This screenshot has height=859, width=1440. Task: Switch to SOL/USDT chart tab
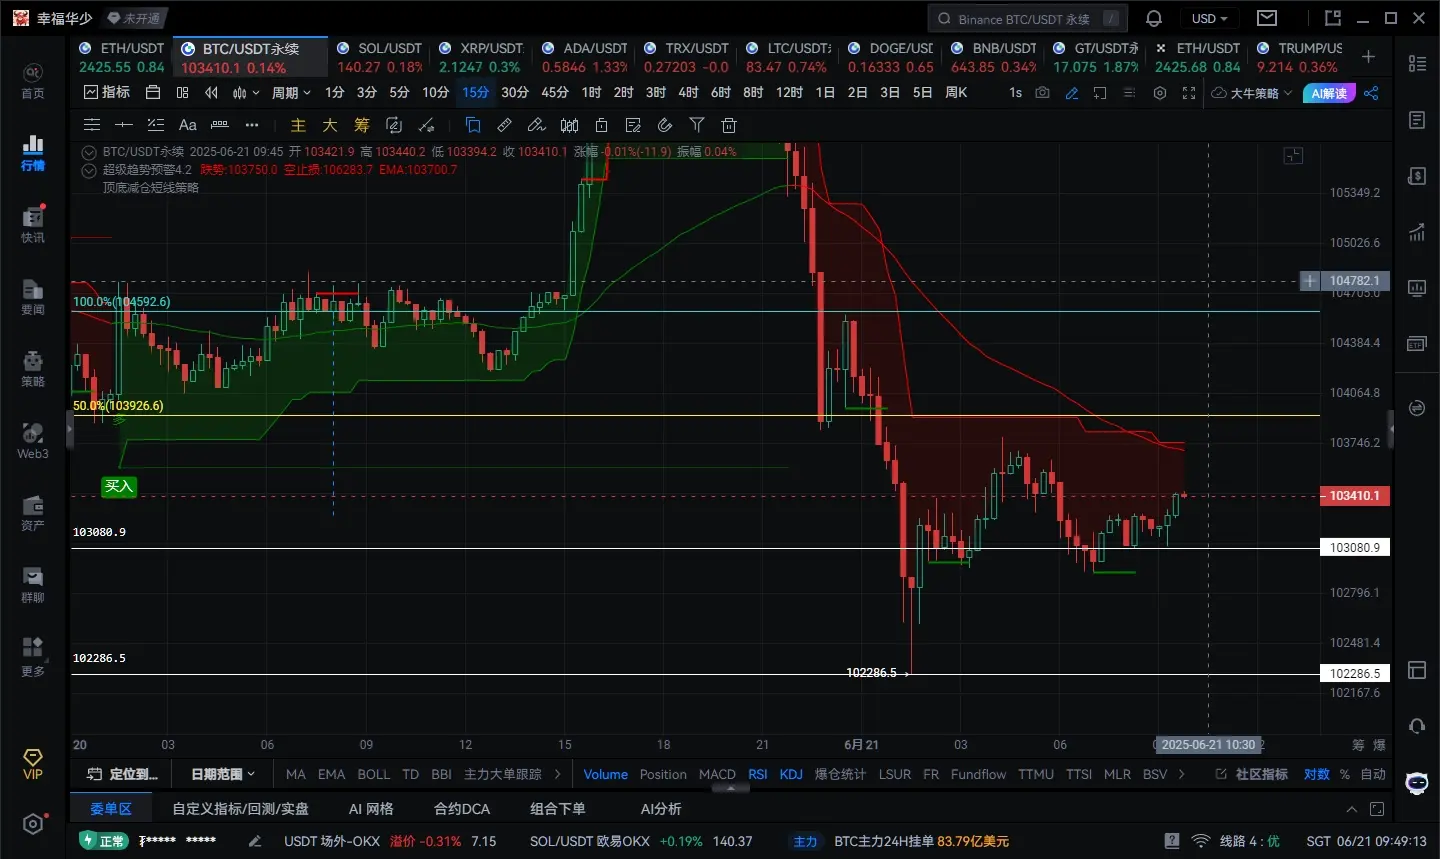pos(379,57)
